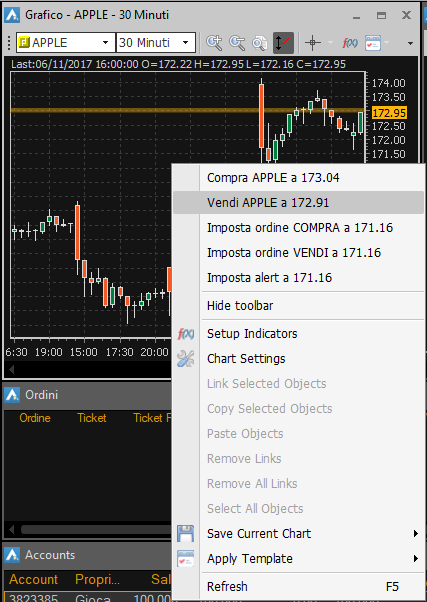Viewport: 427px width, 602px height.
Task: Click the Ordini panel scroll left arrow
Action: (12, 530)
